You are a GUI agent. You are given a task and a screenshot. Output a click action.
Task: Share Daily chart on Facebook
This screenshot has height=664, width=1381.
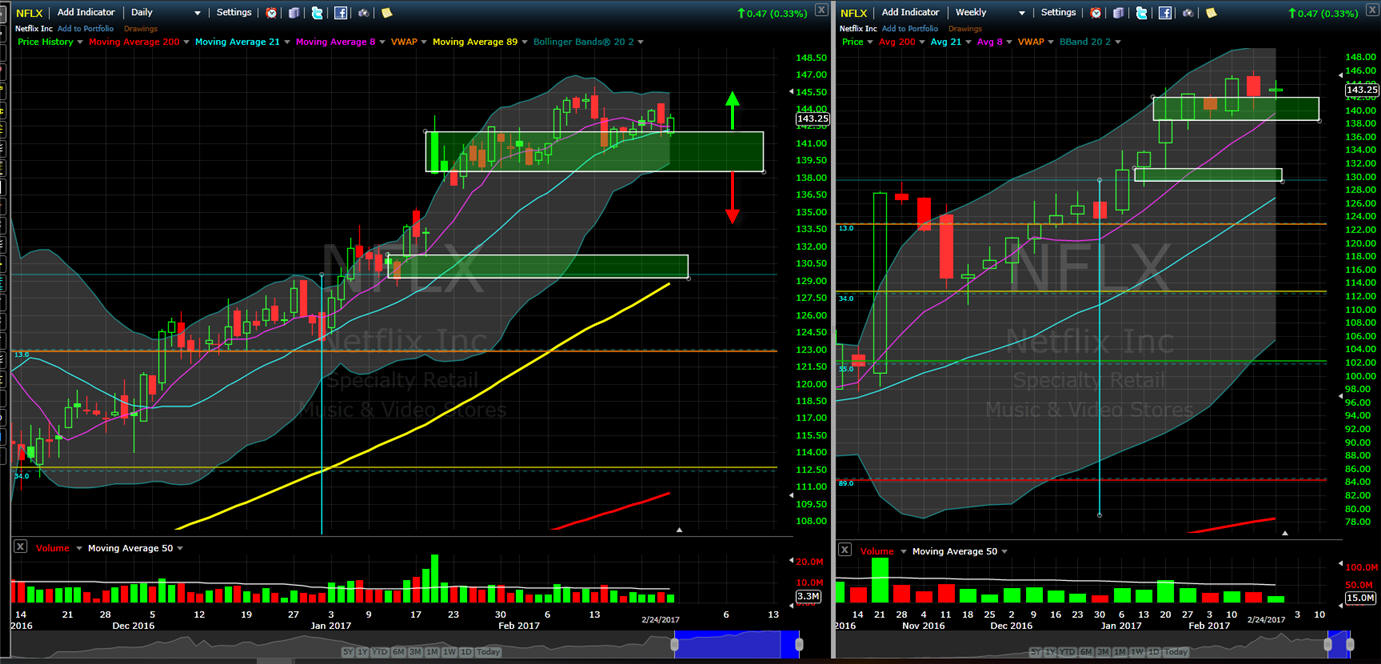click(x=341, y=13)
